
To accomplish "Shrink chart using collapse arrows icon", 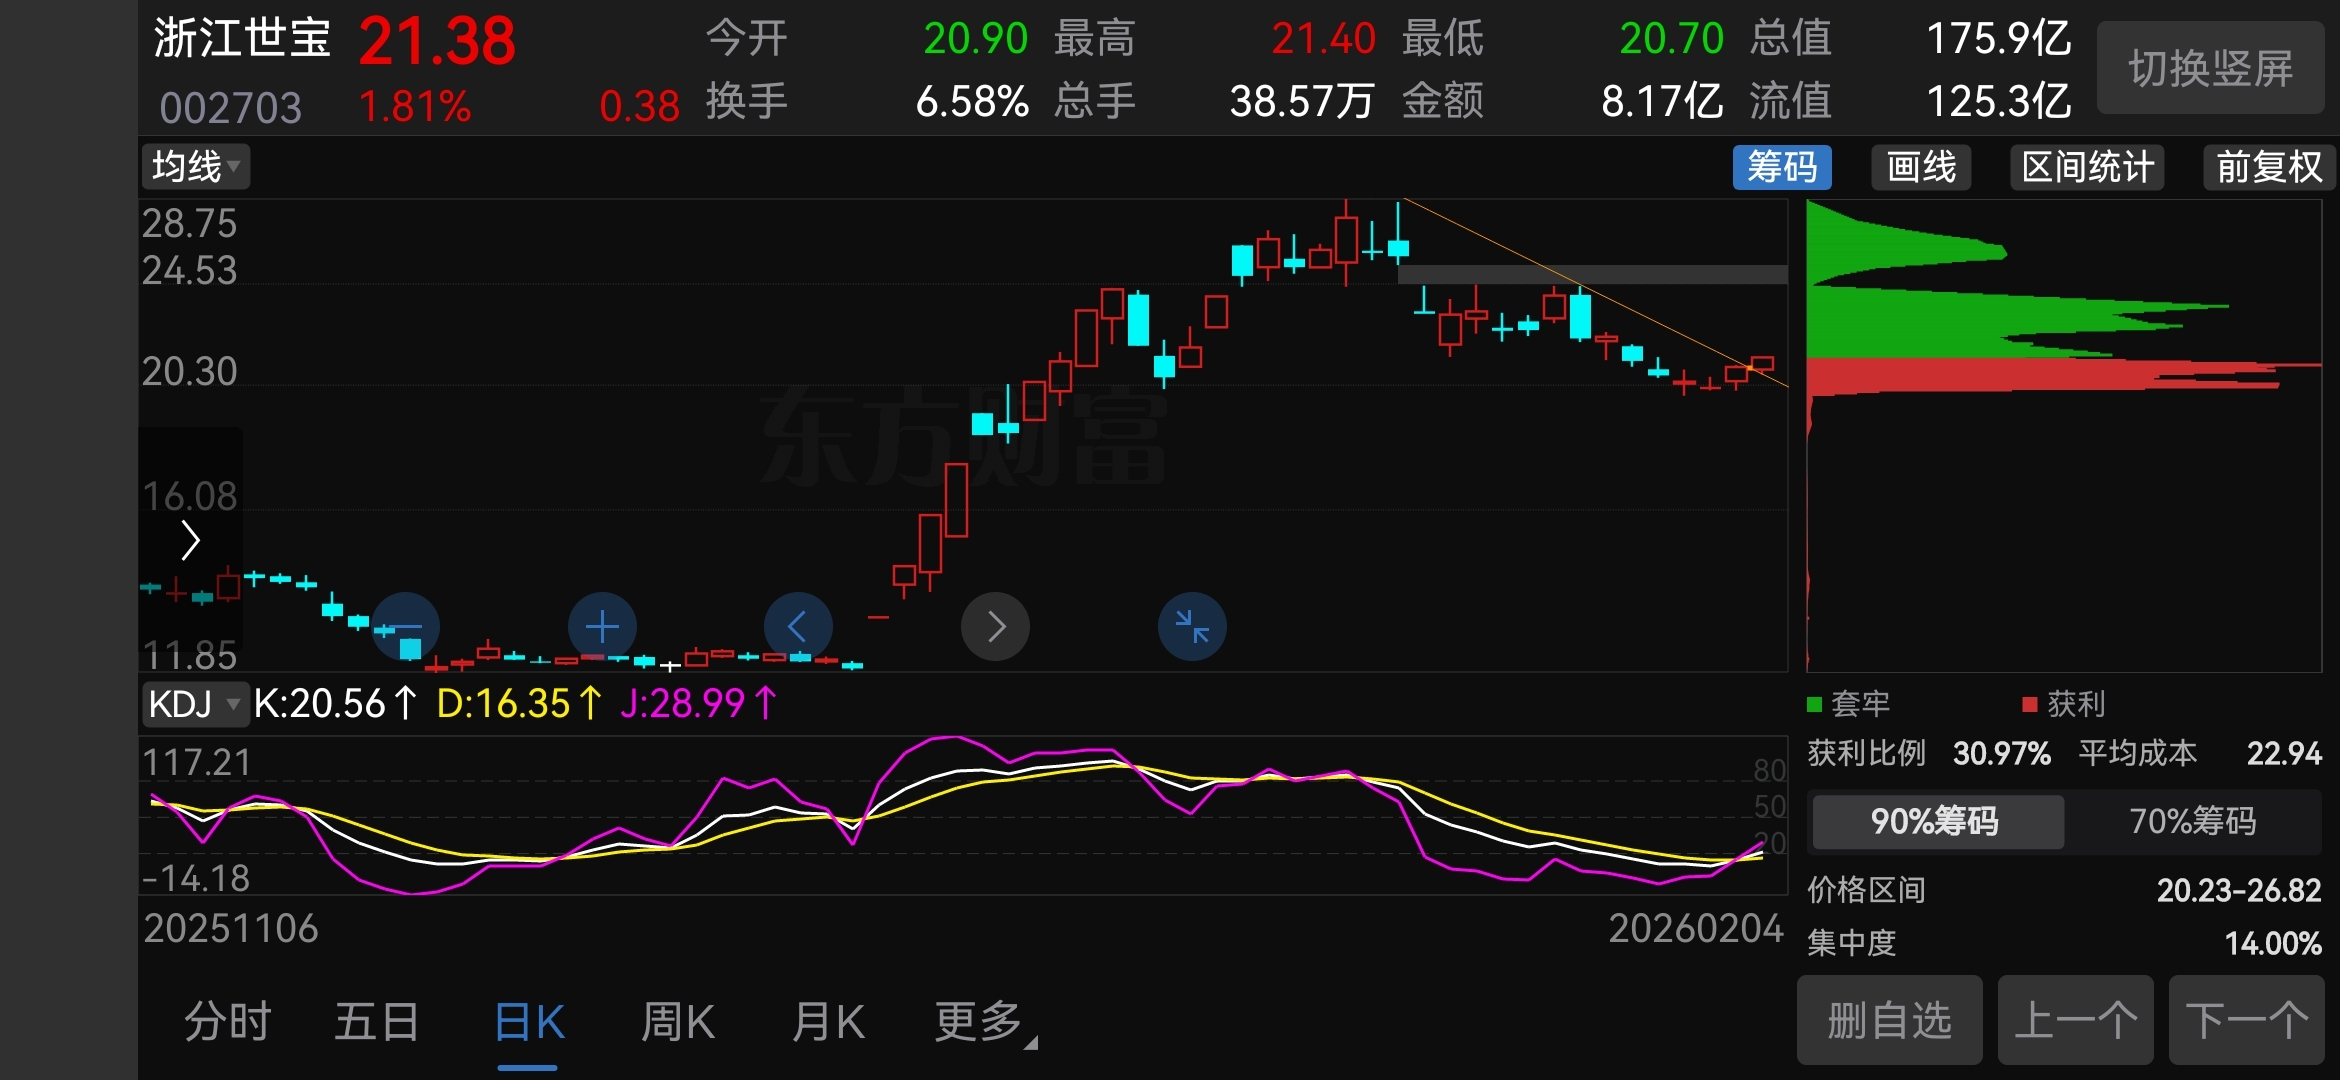I will (1192, 627).
